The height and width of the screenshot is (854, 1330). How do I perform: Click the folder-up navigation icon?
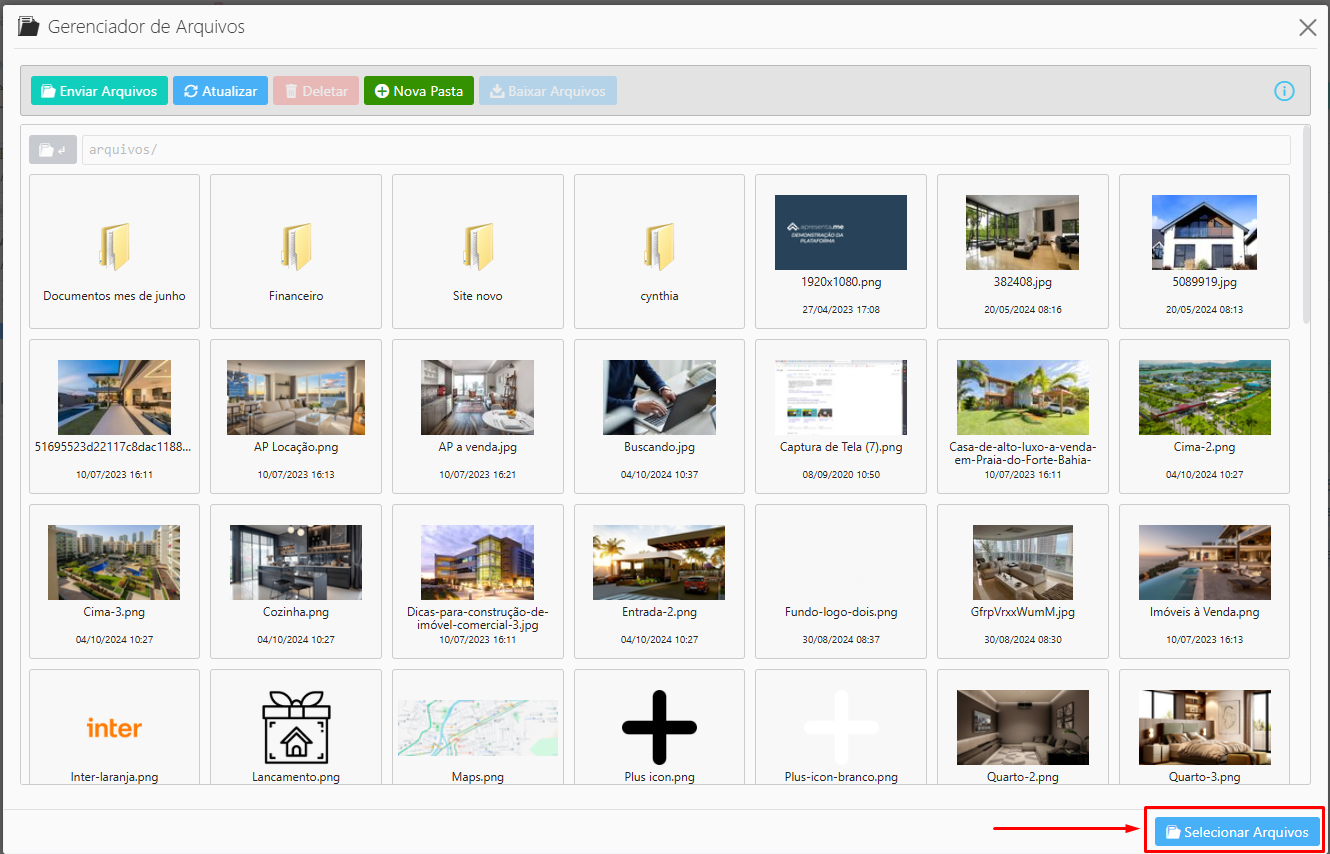coord(52,150)
